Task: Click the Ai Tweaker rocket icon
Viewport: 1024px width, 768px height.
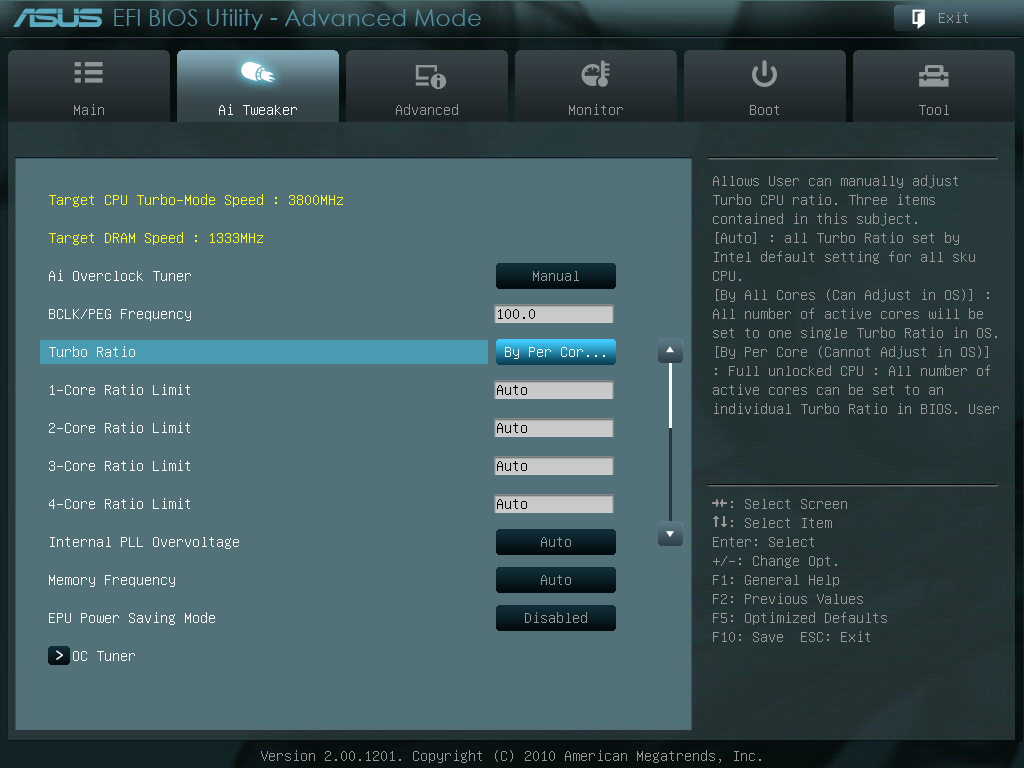Action: pyautogui.click(x=258, y=72)
